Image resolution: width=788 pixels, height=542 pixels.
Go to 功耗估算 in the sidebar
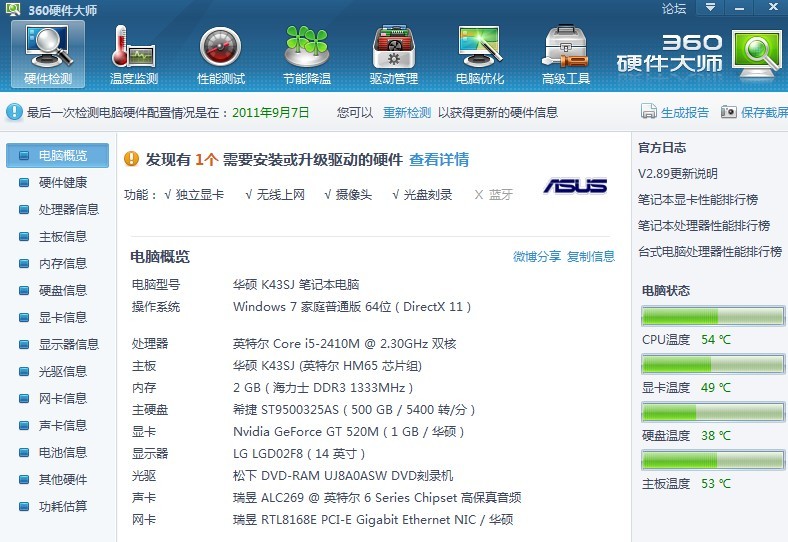(62, 507)
